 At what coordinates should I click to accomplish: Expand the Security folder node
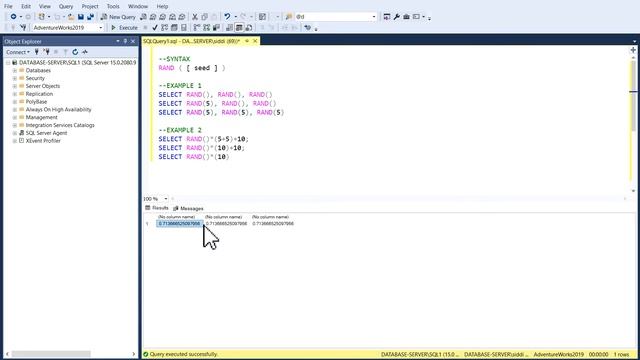(x=15, y=78)
